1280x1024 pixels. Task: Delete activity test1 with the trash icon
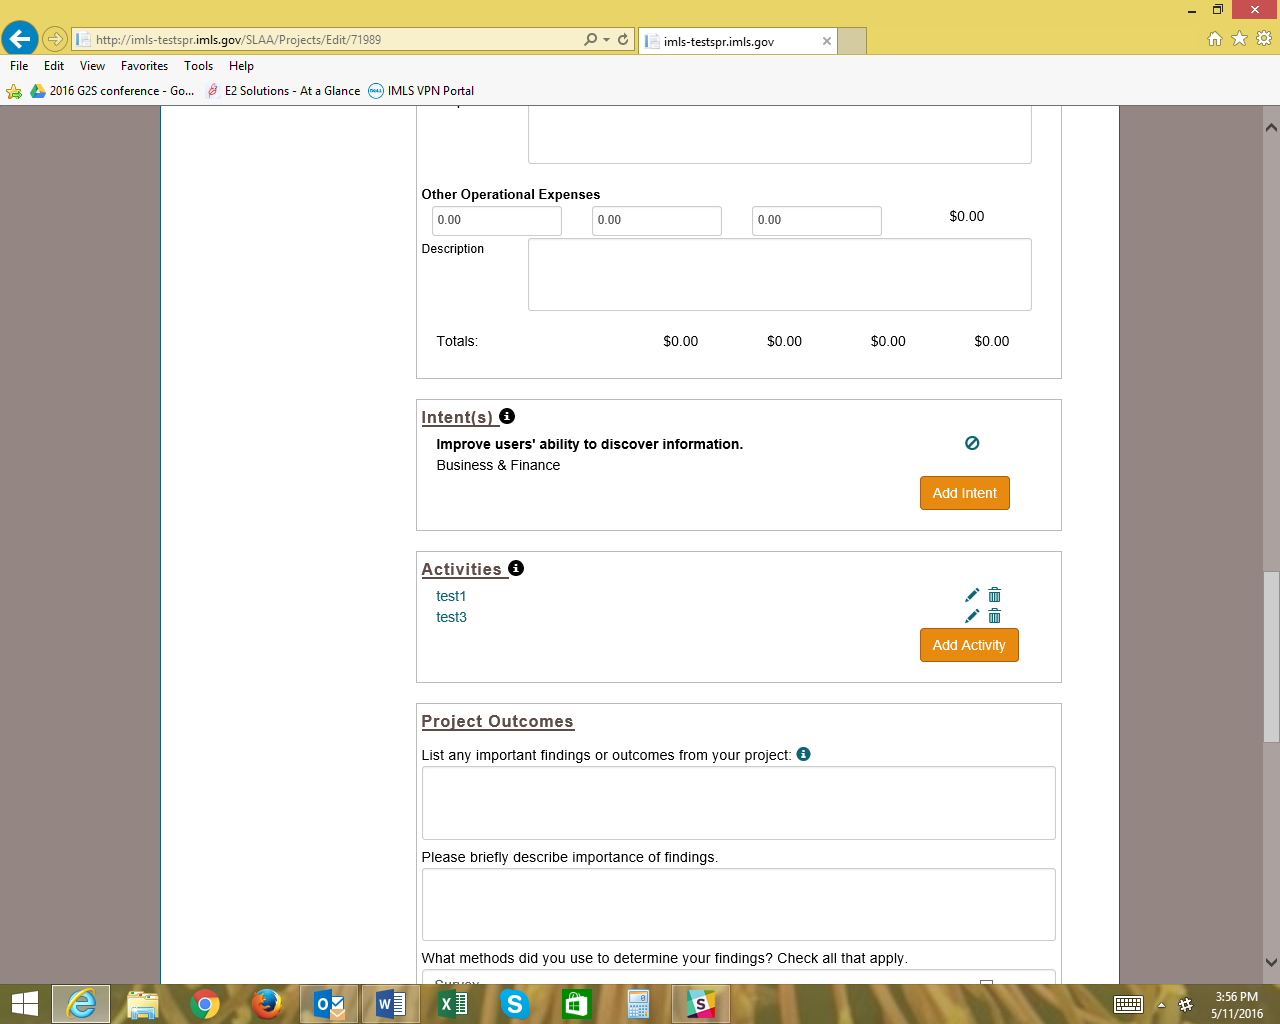click(995, 595)
